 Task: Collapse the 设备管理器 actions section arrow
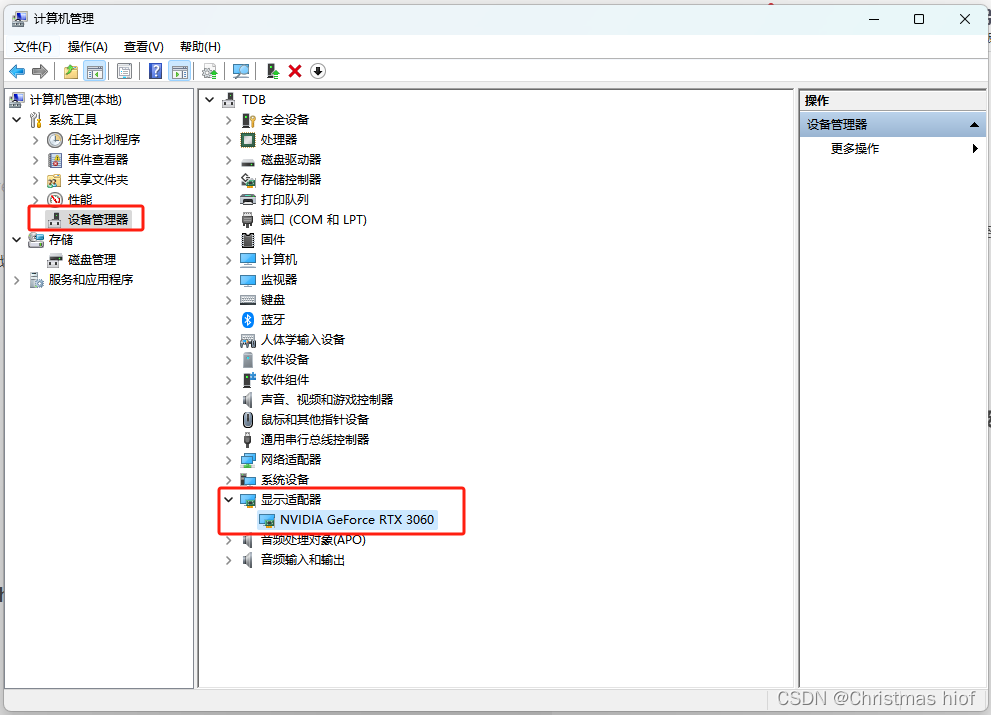pos(975,125)
